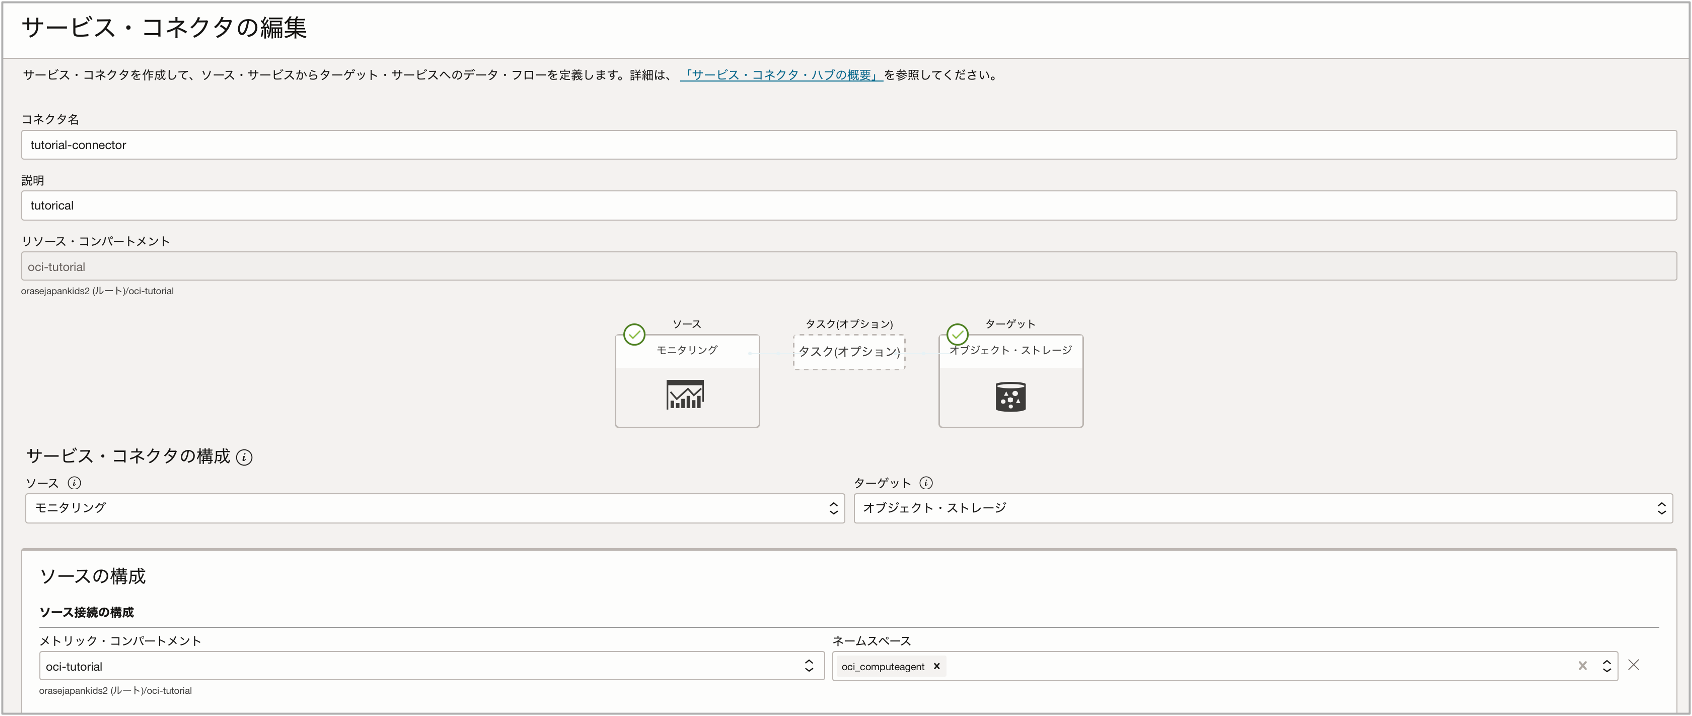Click the コネクタ名 field containing tutorial-connector
Viewport: 1692px width, 716px height.
(848, 145)
